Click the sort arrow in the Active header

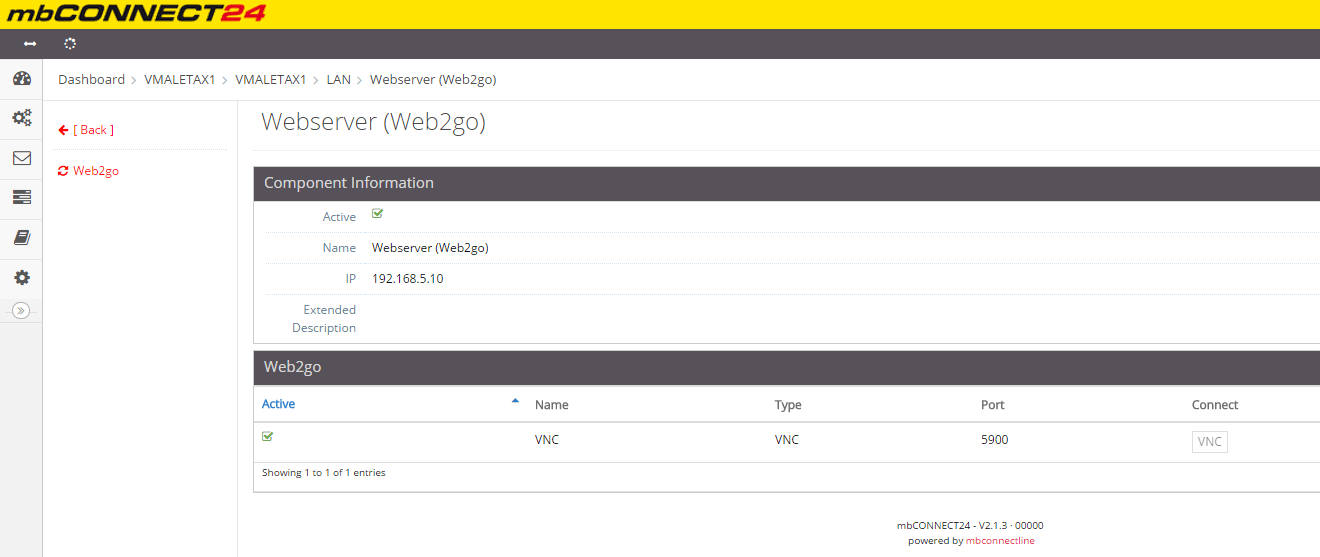coord(515,401)
